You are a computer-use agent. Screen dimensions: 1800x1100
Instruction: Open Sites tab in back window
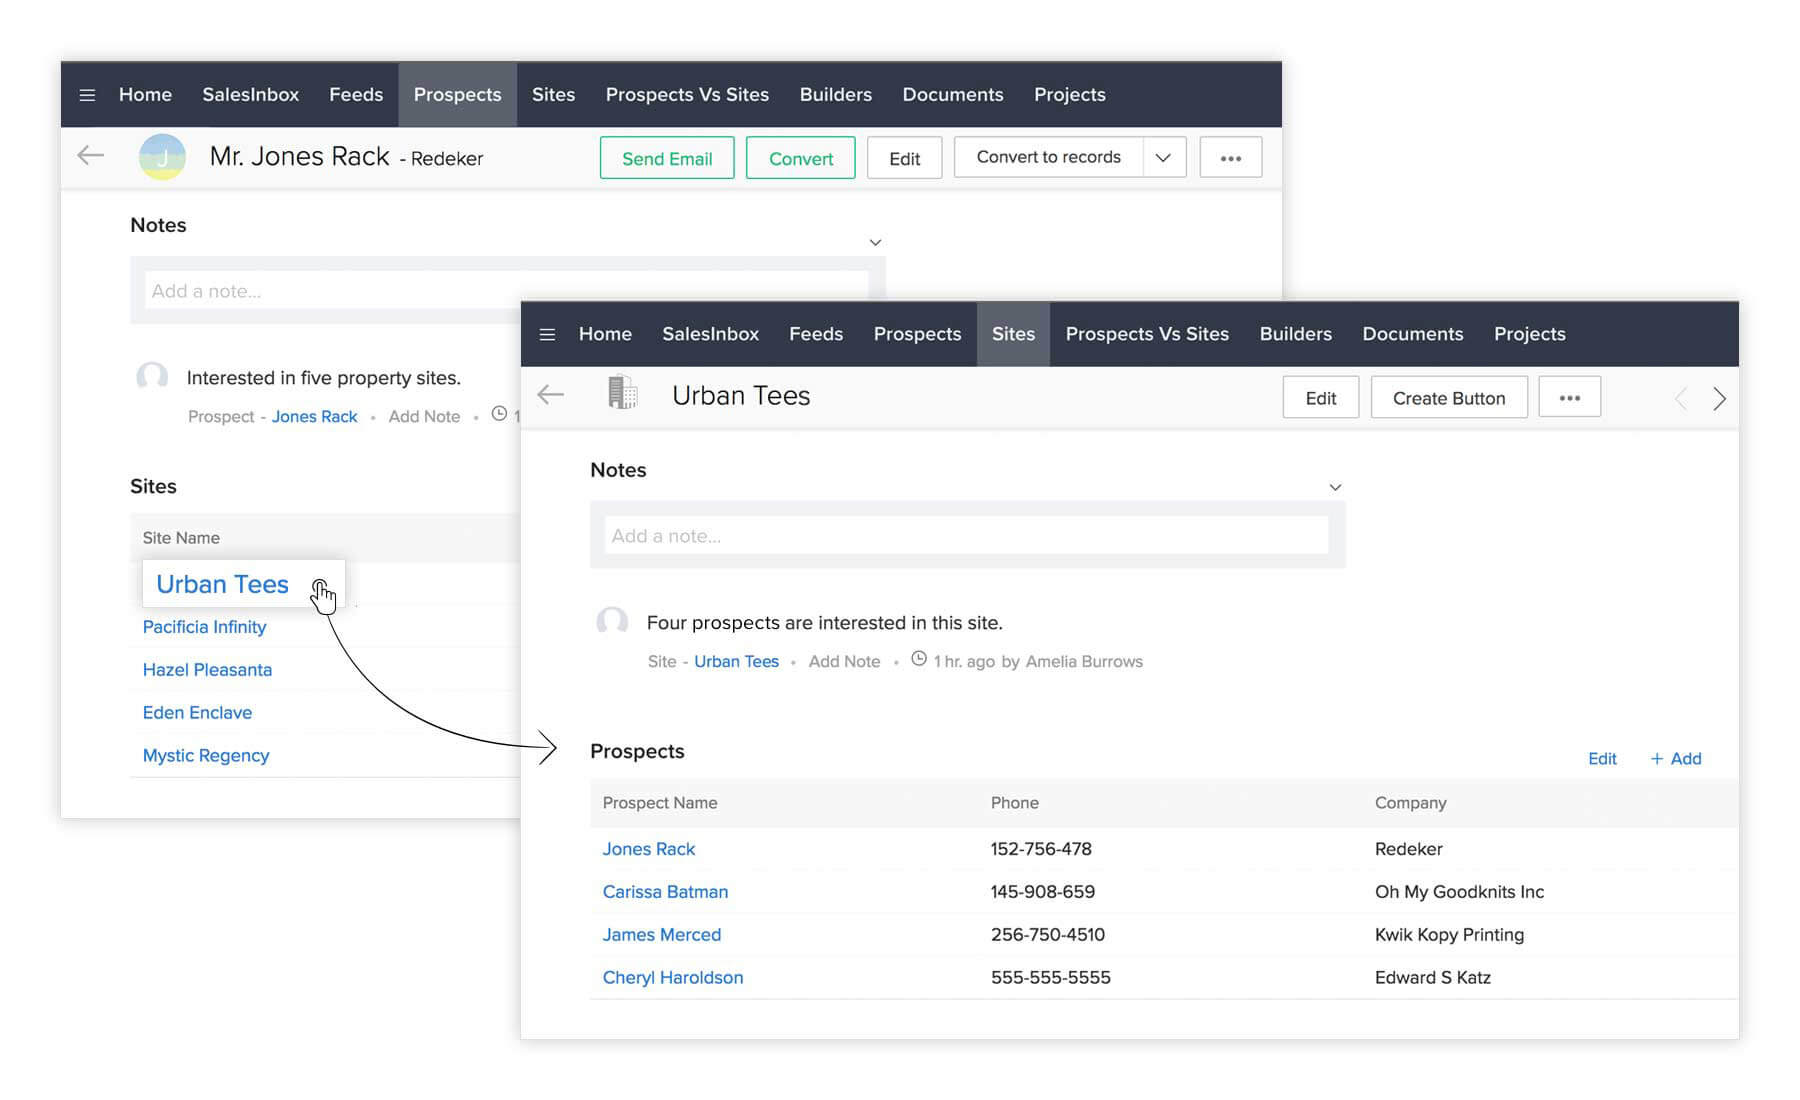553,94
